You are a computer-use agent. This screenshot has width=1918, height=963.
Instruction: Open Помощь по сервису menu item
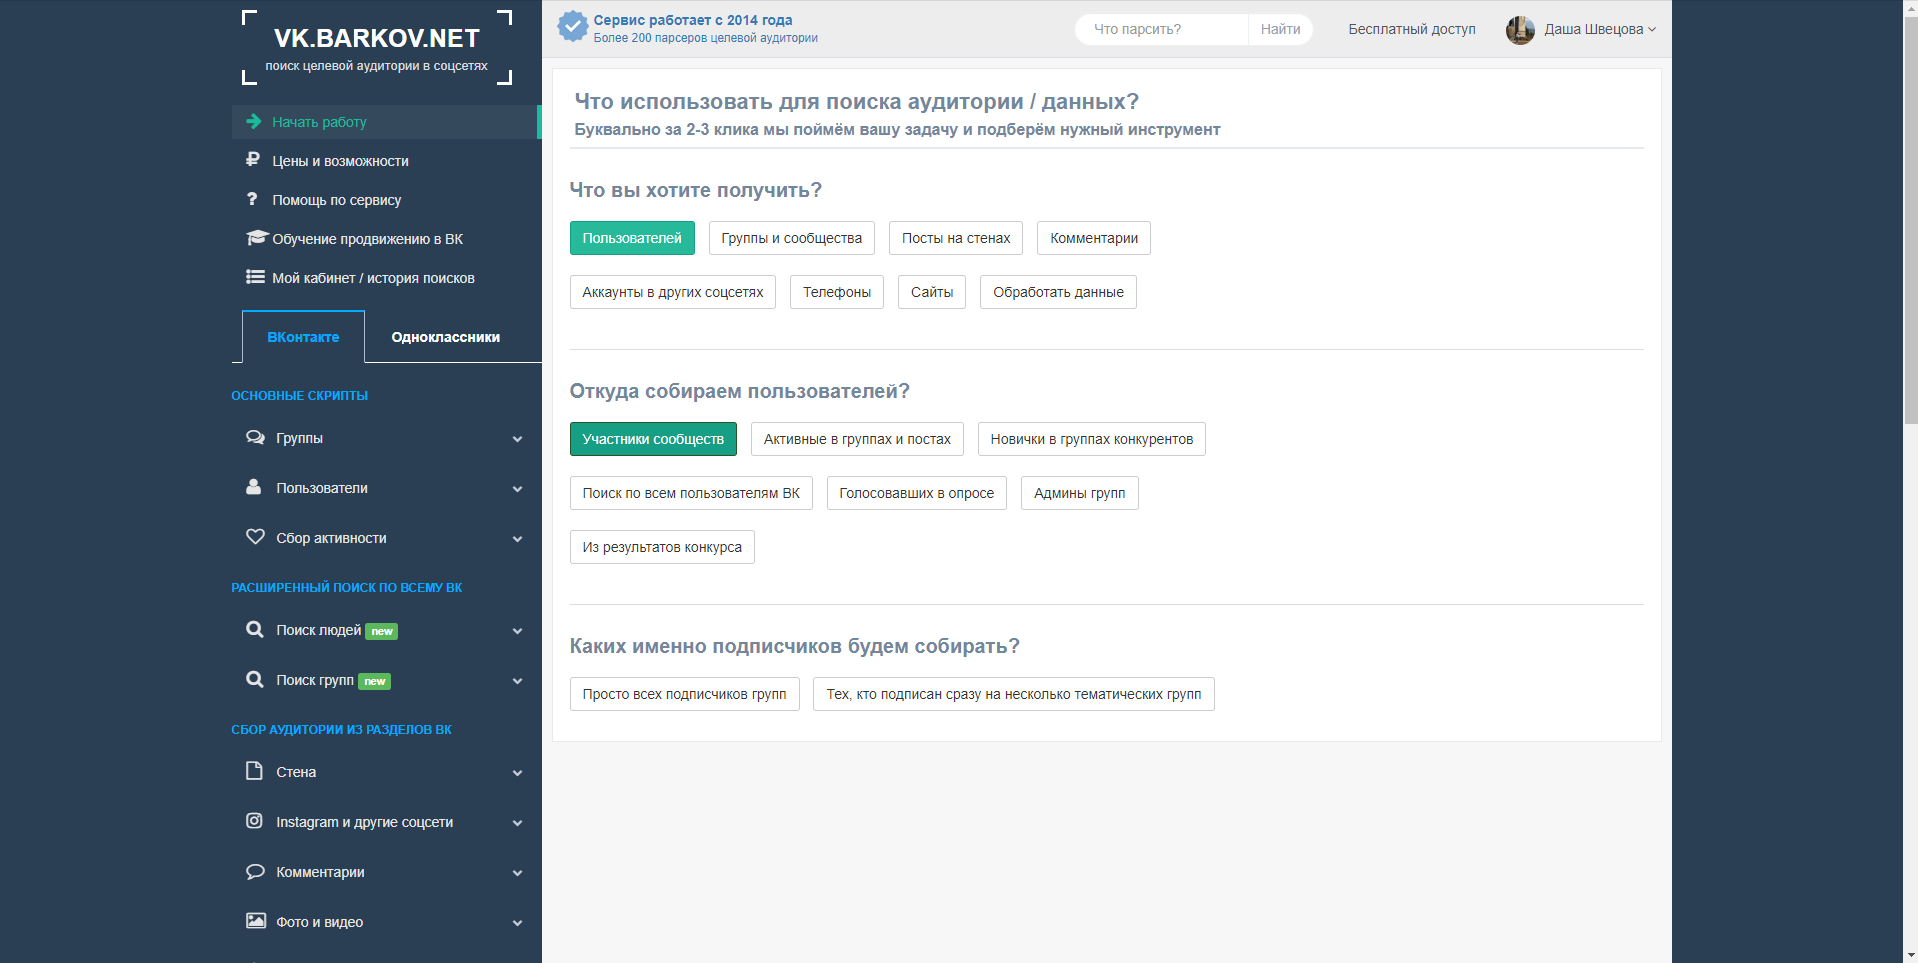point(386,200)
